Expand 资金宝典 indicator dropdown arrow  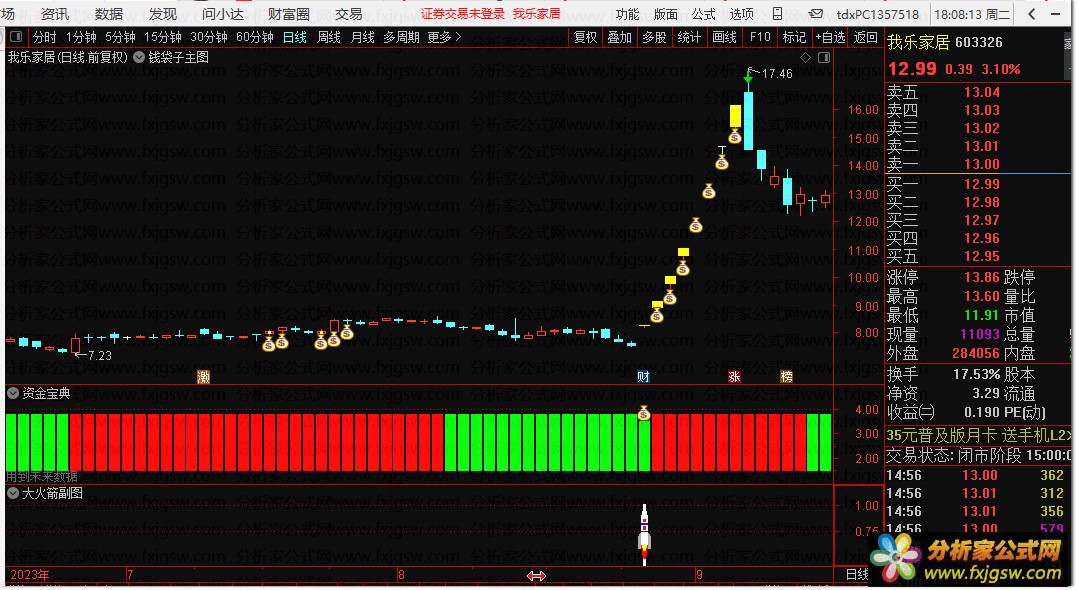13,393
